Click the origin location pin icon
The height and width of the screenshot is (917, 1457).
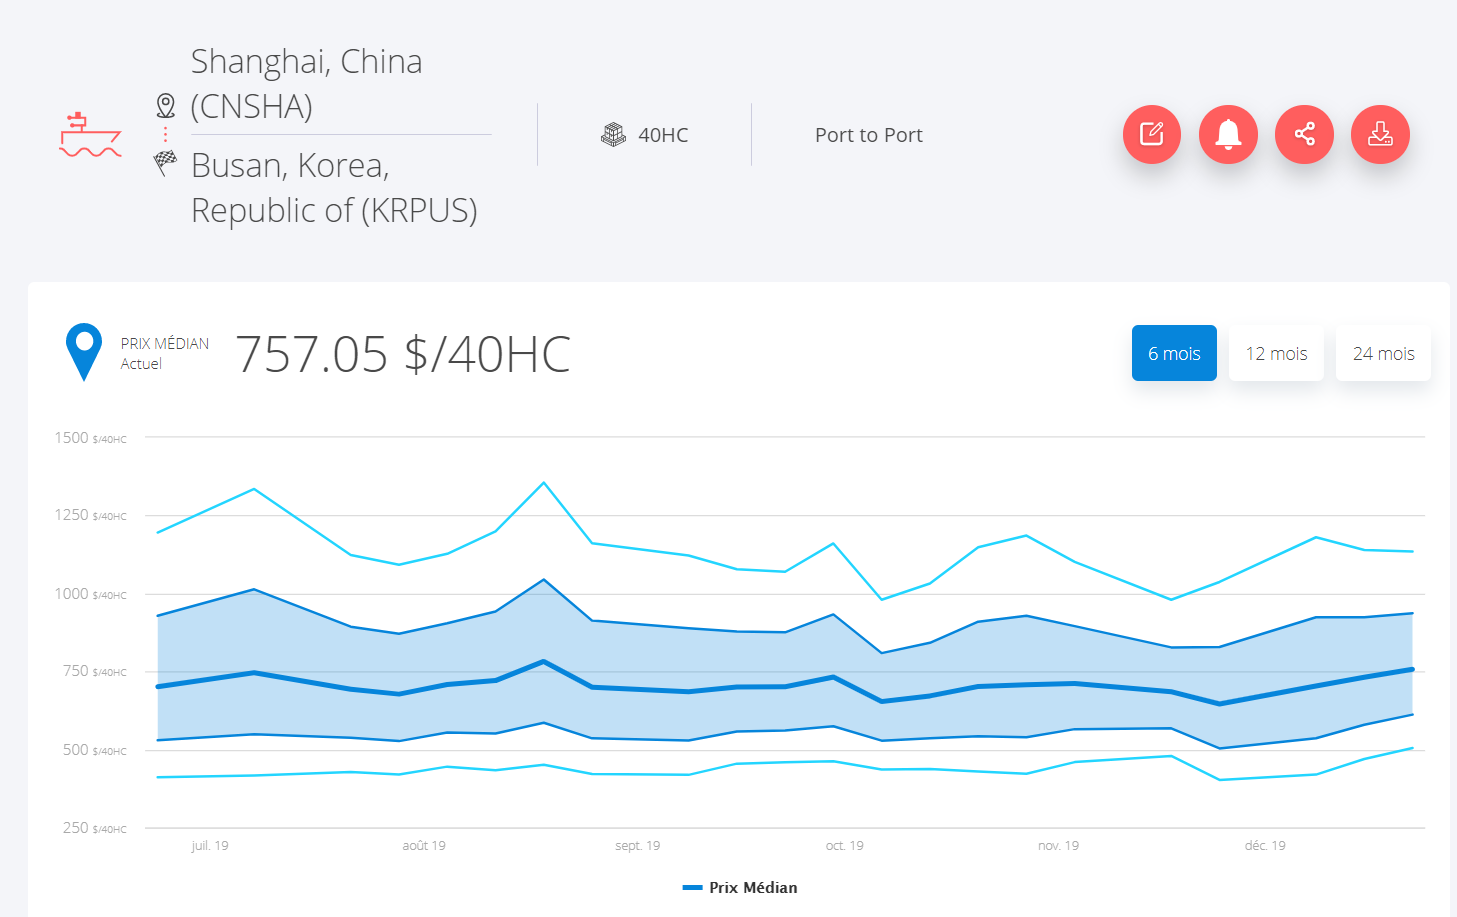pos(166,105)
